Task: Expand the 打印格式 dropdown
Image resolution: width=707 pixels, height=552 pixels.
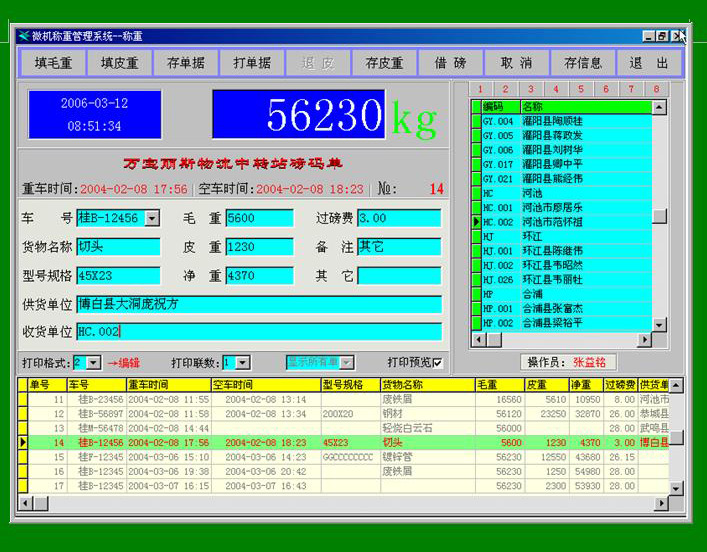Action: (94, 362)
